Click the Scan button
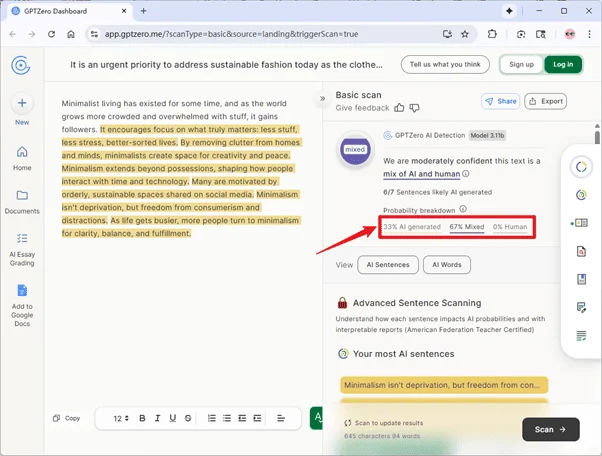 click(551, 429)
